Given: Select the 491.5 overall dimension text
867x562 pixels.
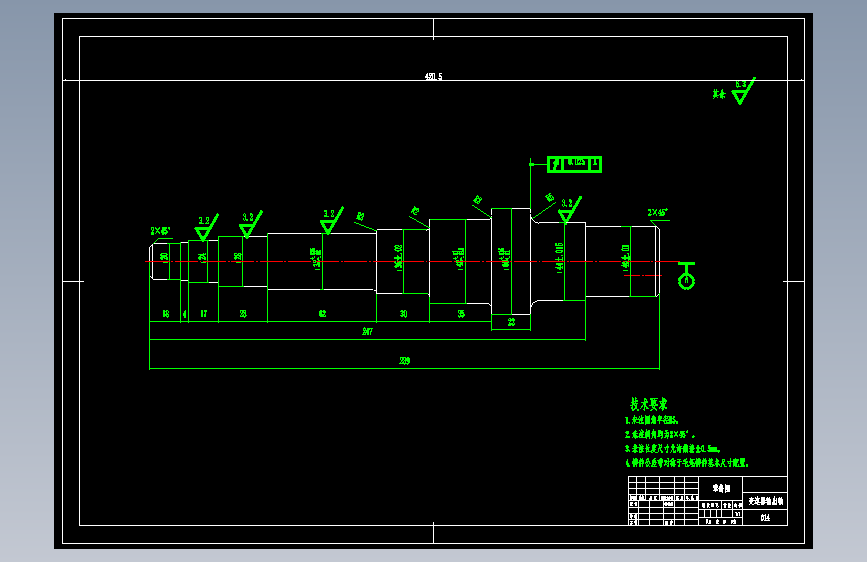Looking at the screenshot, I should (x=433, y=76).
